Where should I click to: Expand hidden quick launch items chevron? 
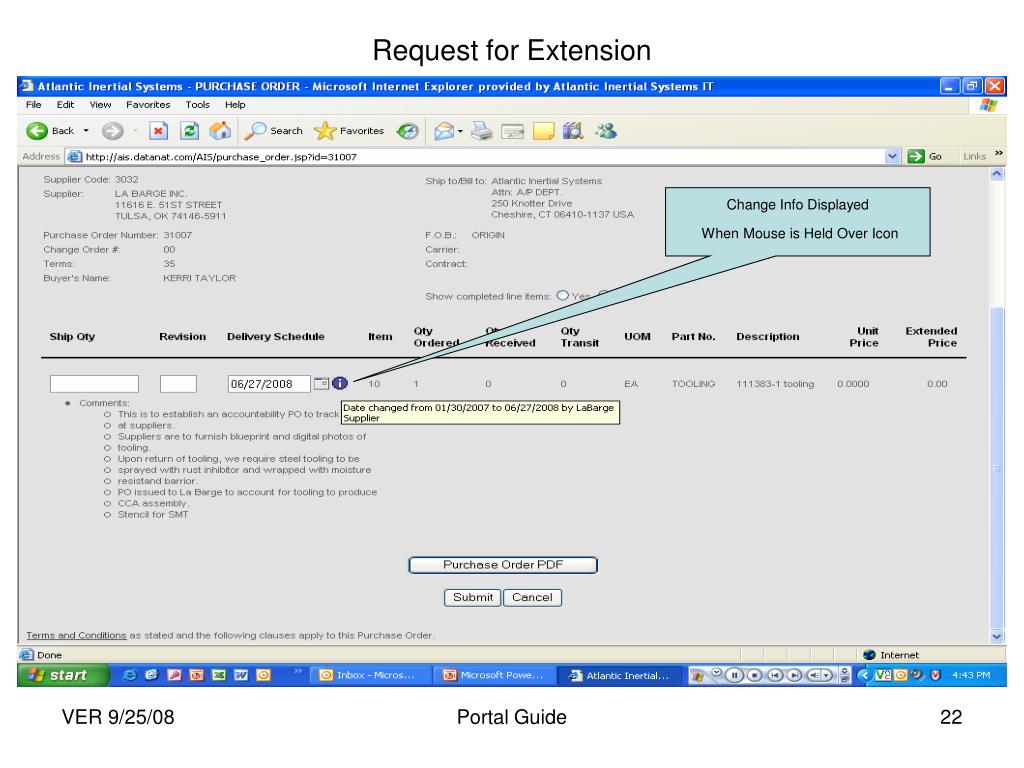tap(297, 671)
